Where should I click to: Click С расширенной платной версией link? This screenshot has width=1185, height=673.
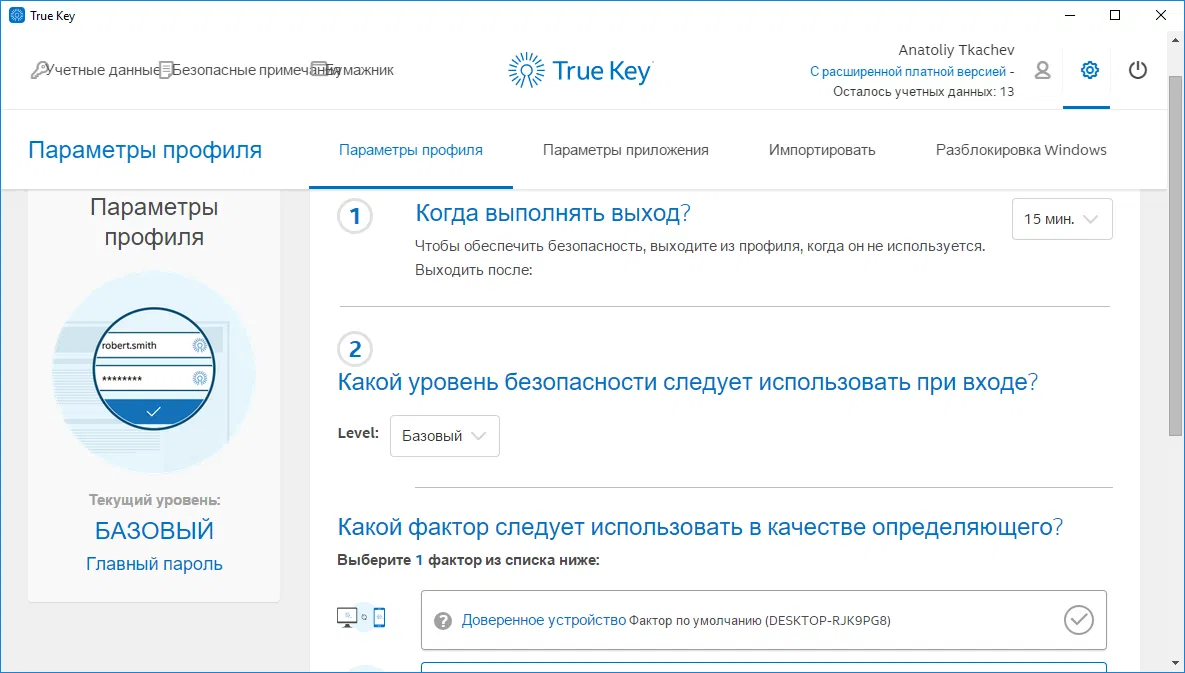pyautogui.click(x=908, y=72)
